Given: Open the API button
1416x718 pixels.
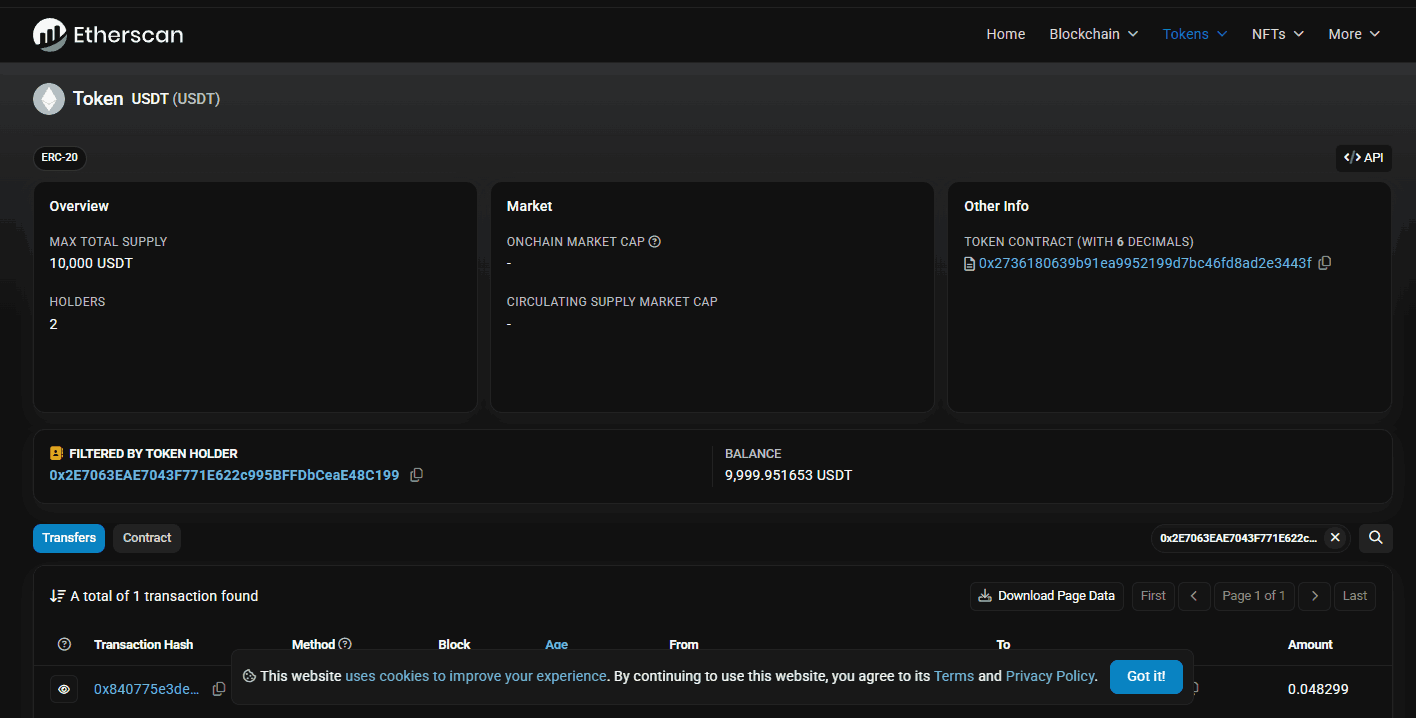Looking at the screenshot, I should (1364, 158).
